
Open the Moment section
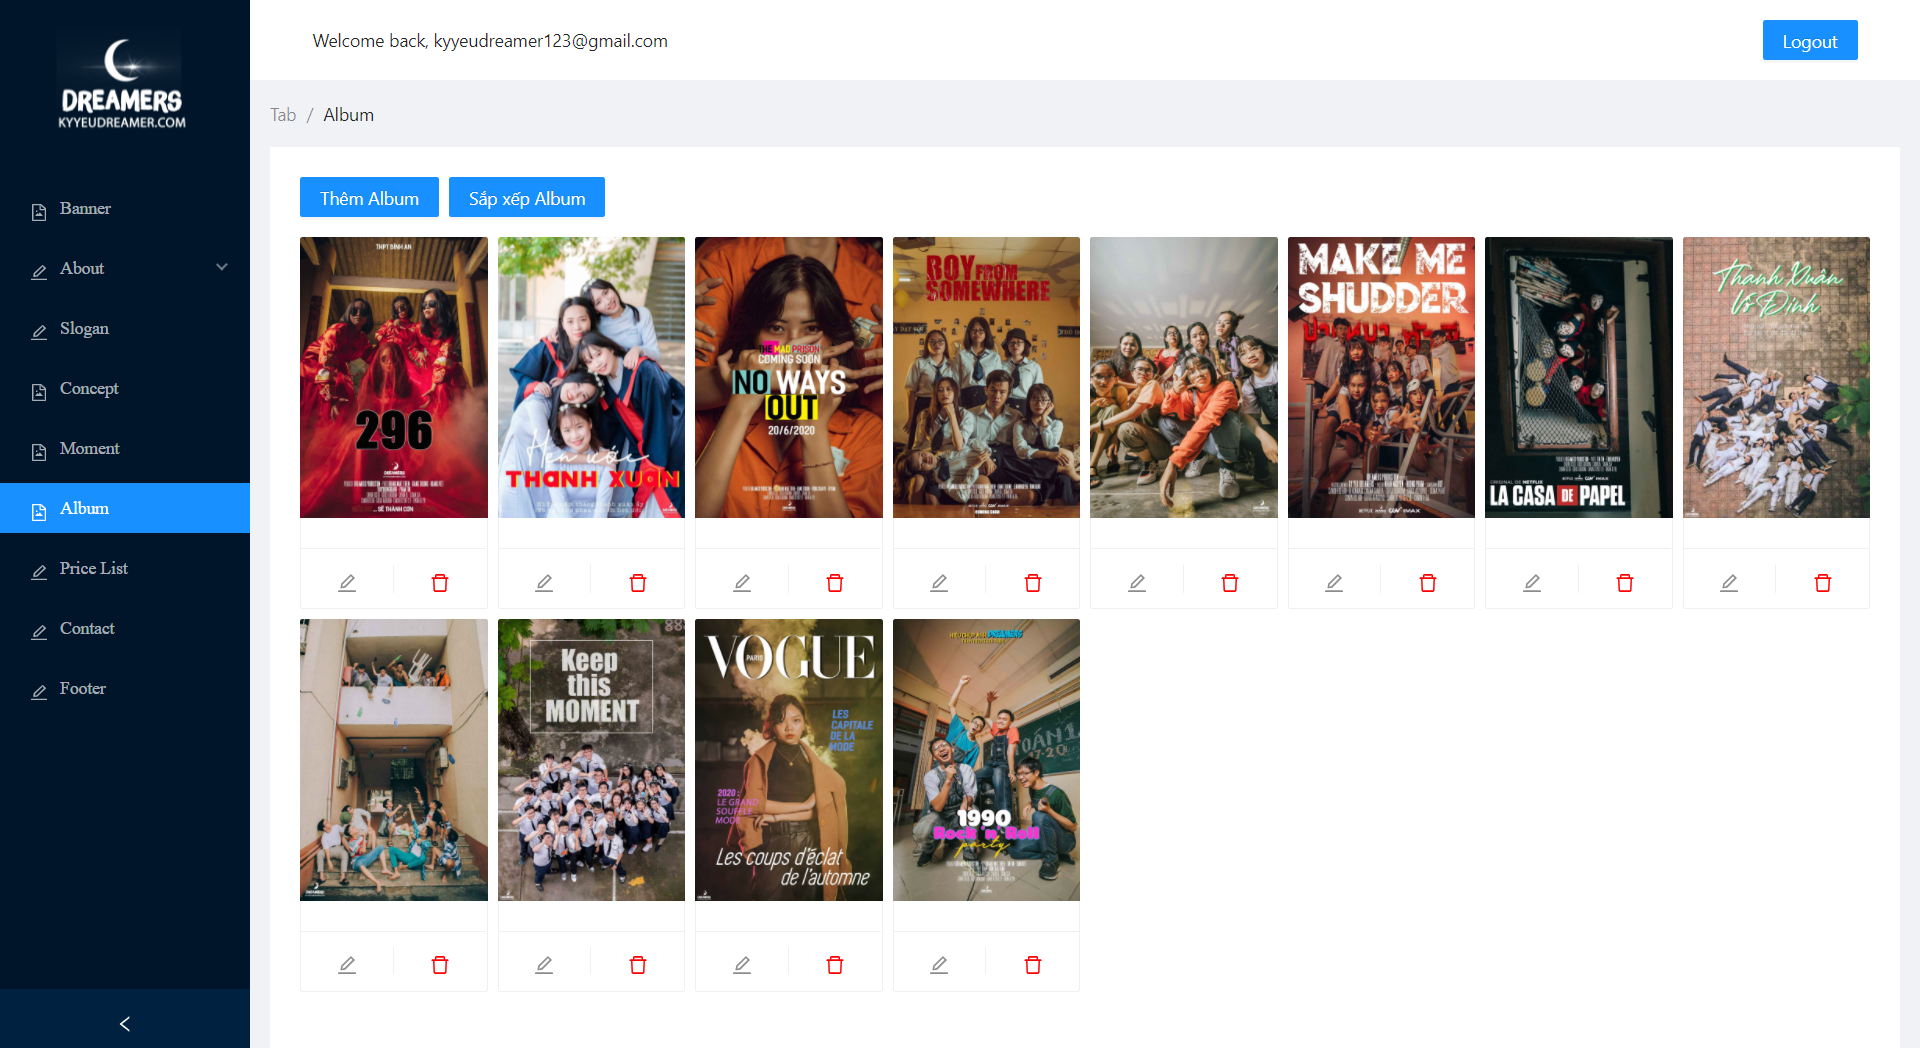point(125,448)
